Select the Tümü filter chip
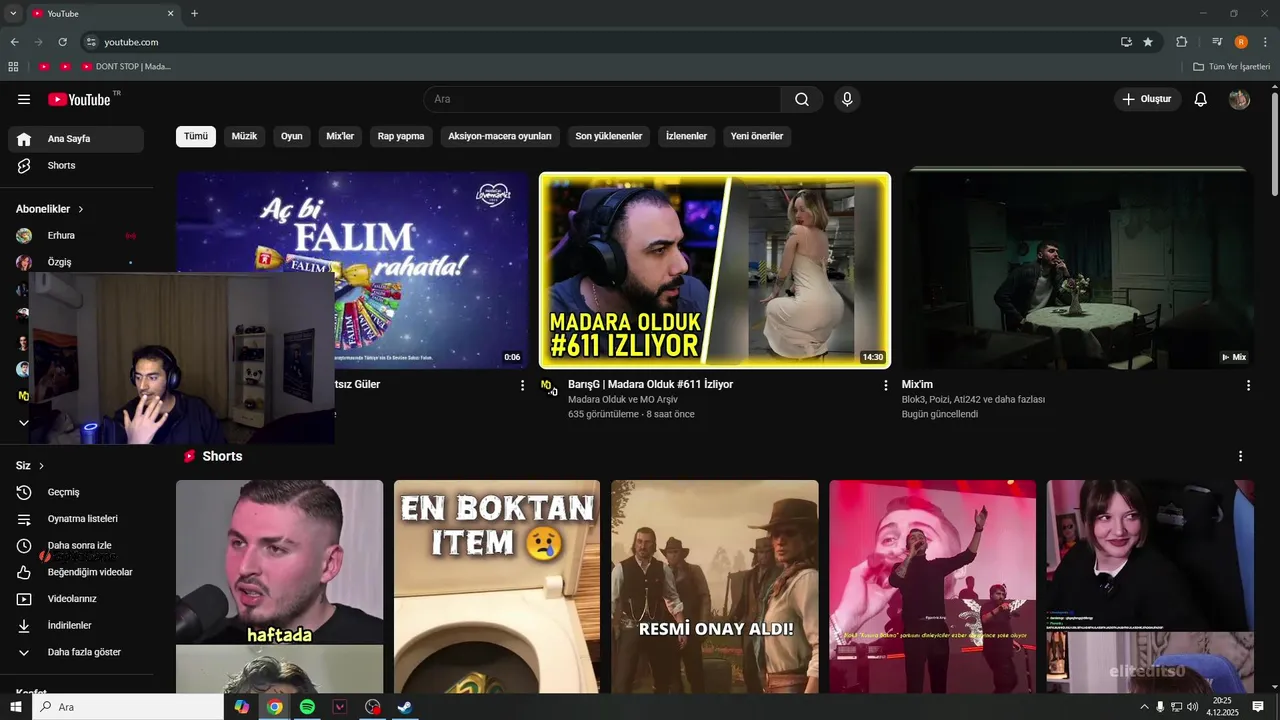Viewport: 1280px width, 720px height. click(196, 136)
